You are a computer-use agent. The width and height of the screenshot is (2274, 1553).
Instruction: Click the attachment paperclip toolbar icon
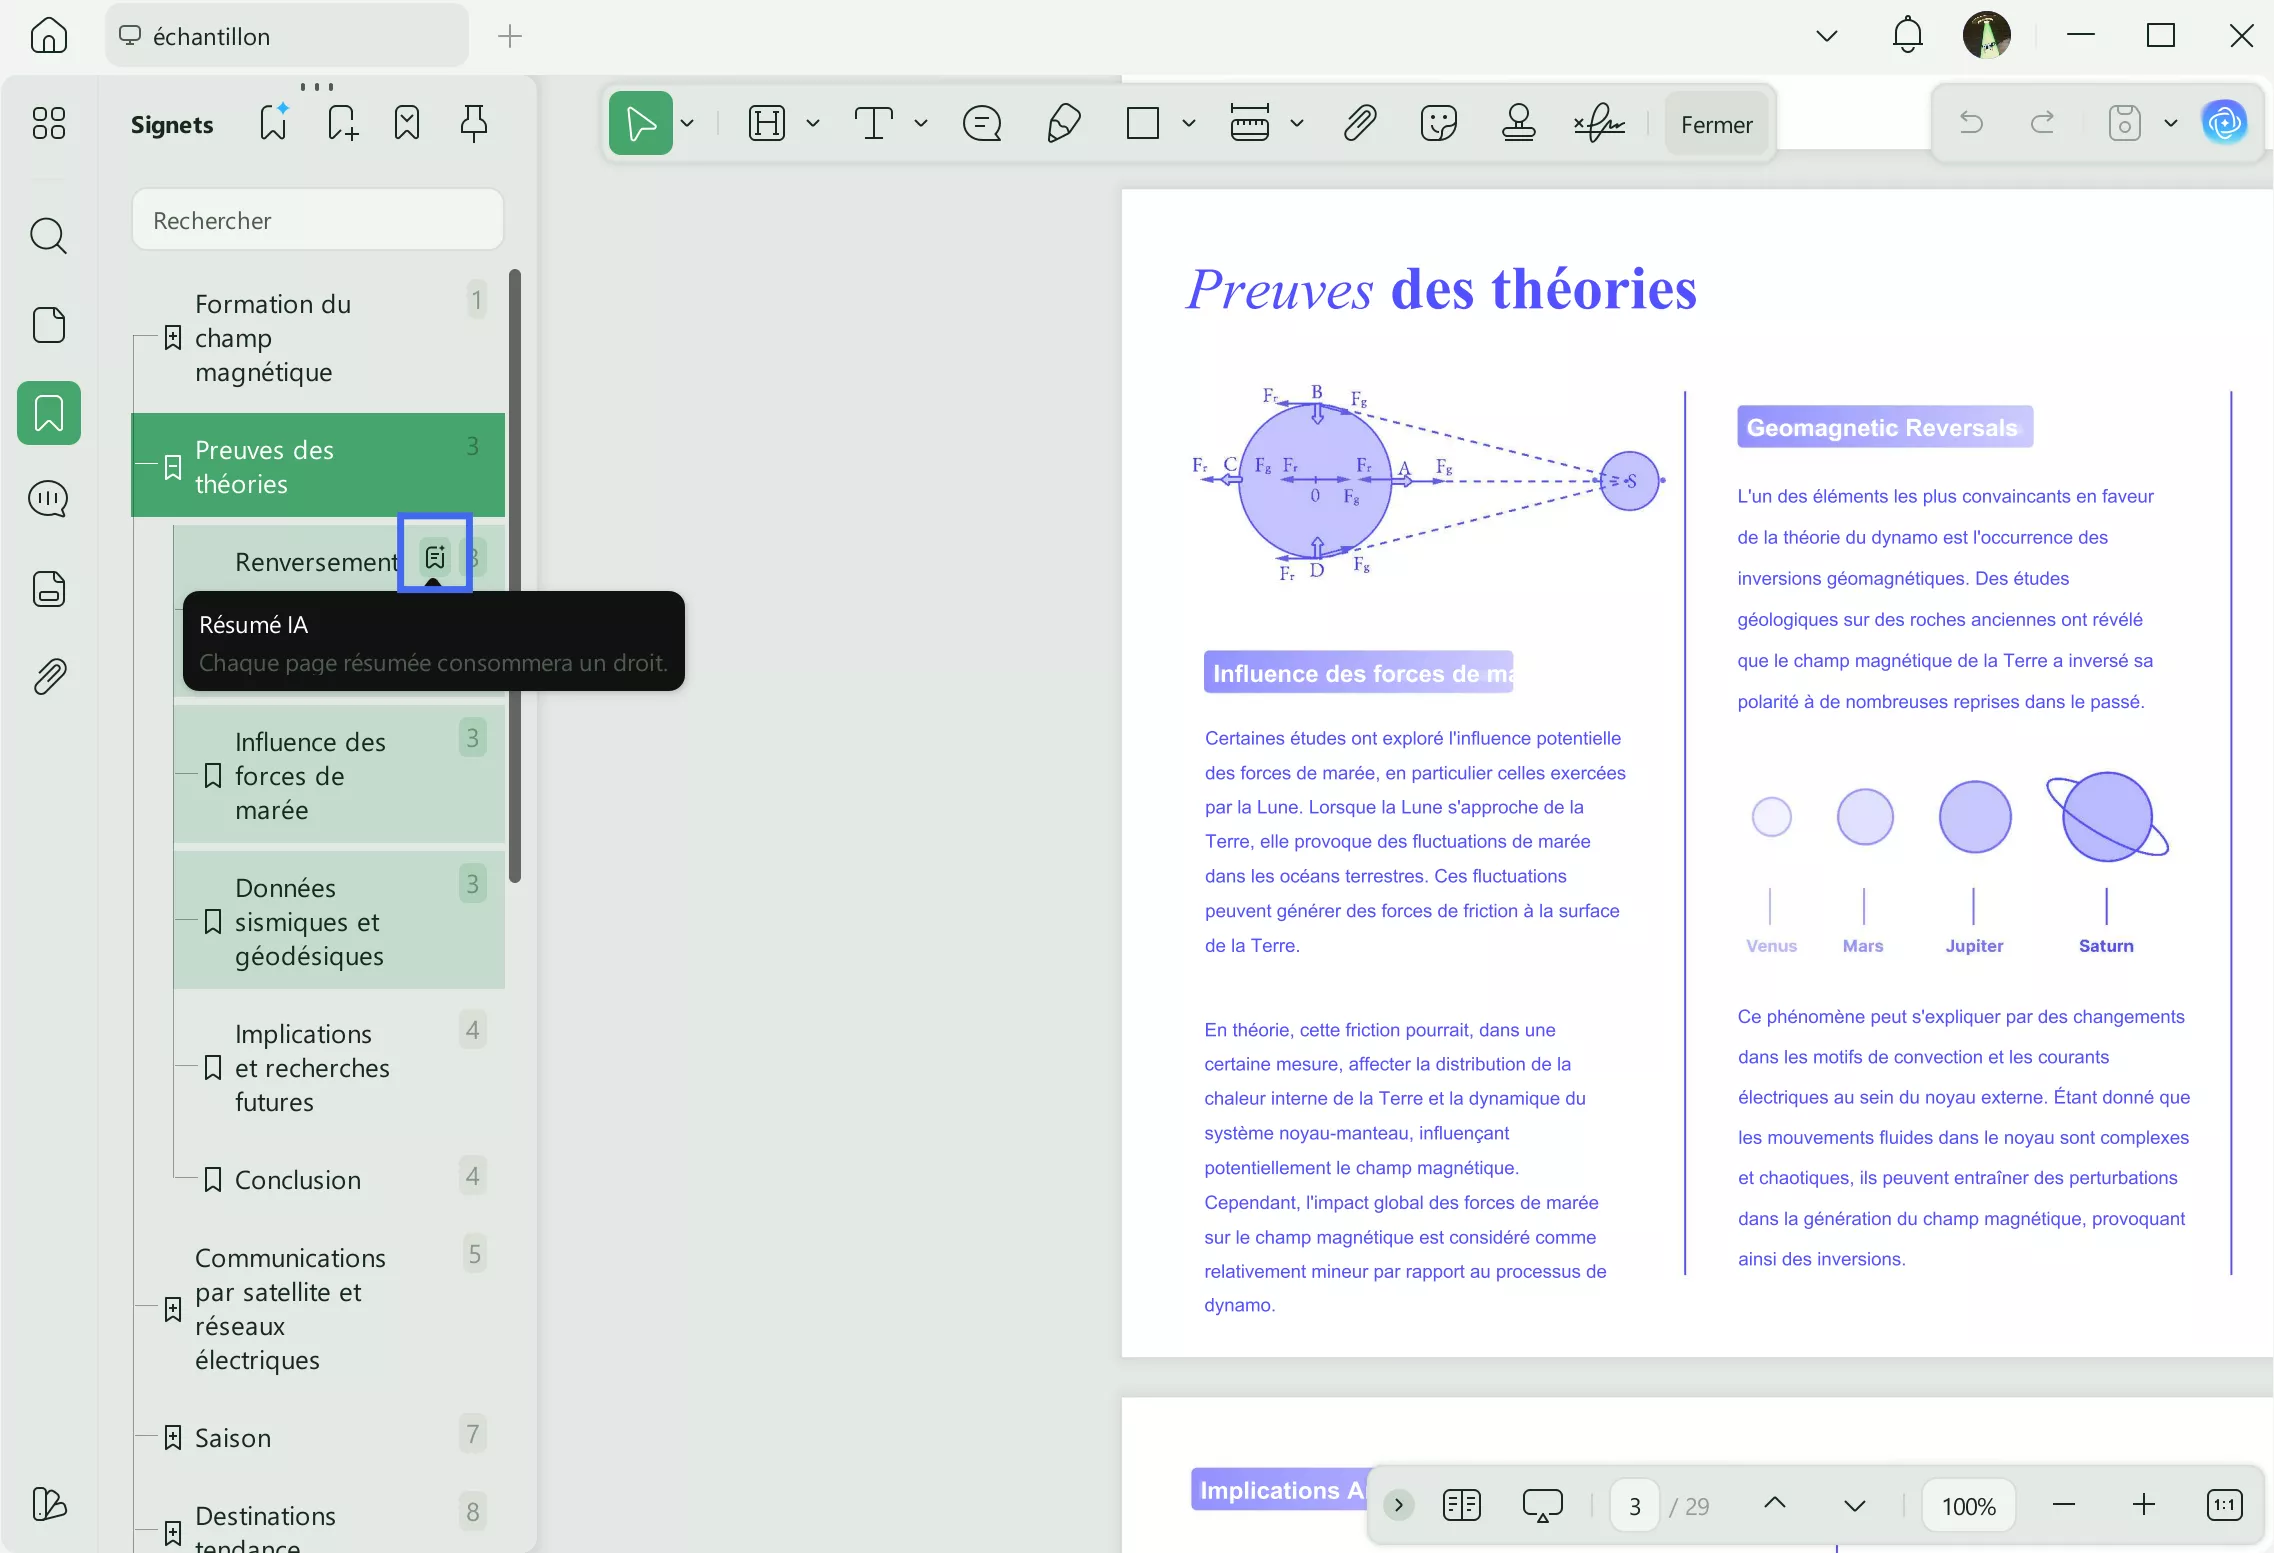pos(1359,124)
